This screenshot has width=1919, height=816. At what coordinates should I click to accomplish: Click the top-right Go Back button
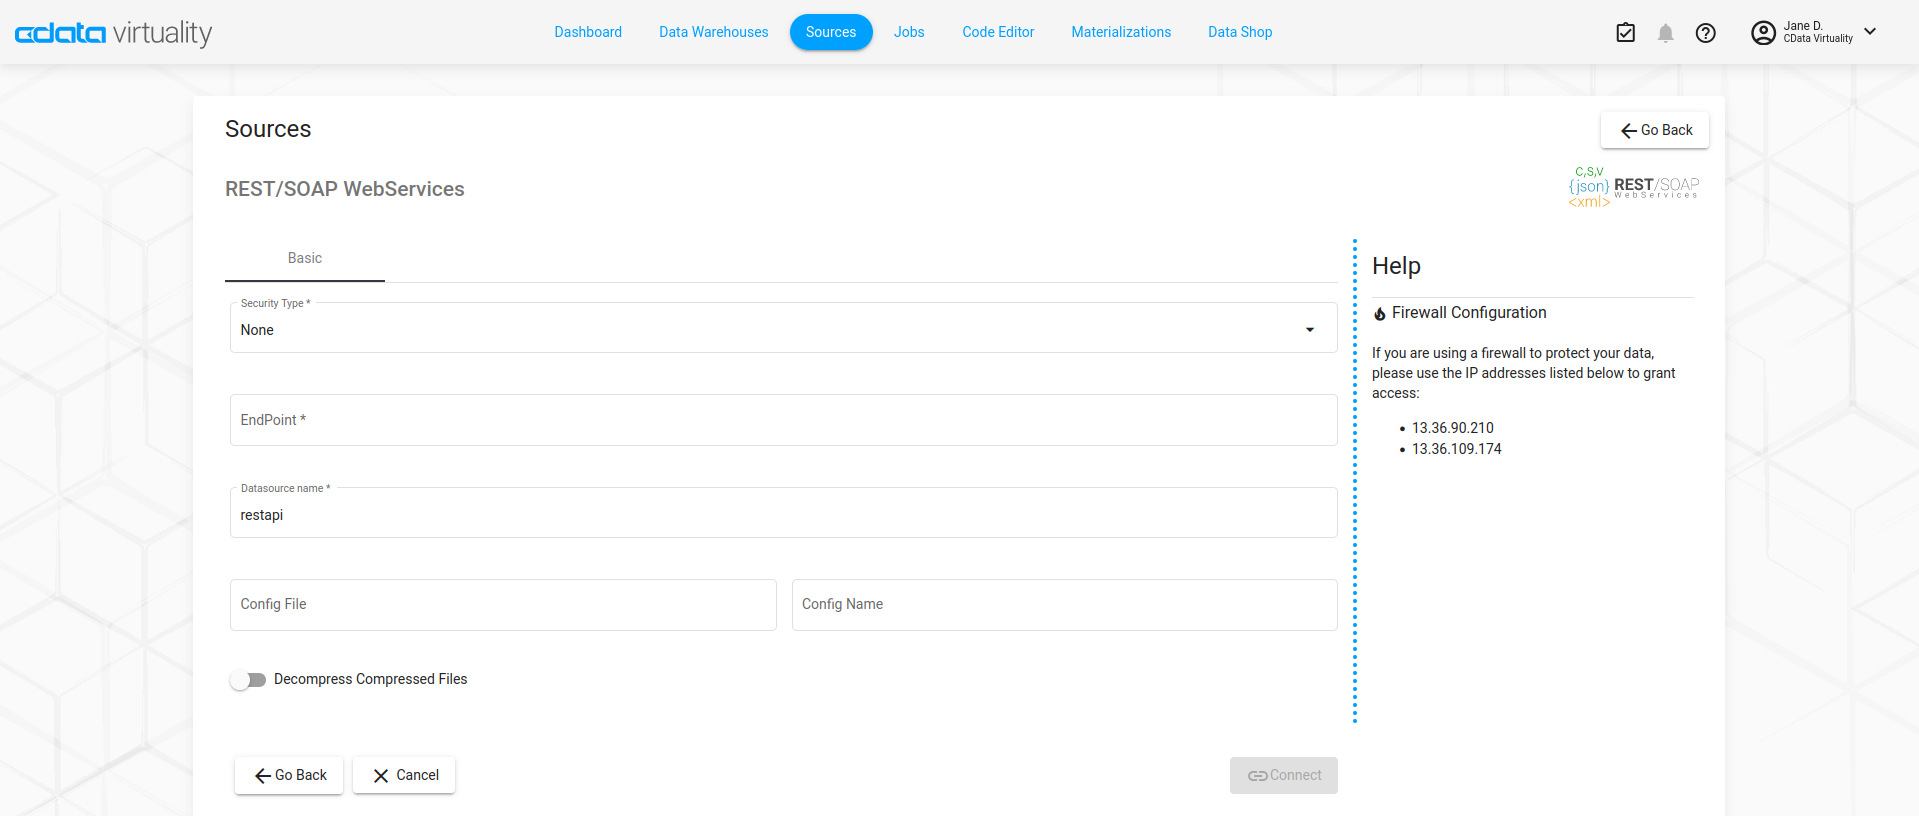[1655, 130]
